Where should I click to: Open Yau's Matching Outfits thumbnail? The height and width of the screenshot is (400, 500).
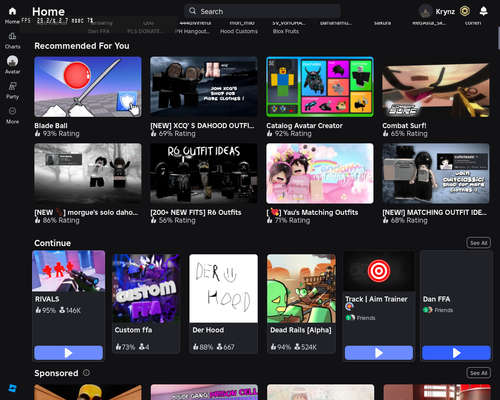320,173
